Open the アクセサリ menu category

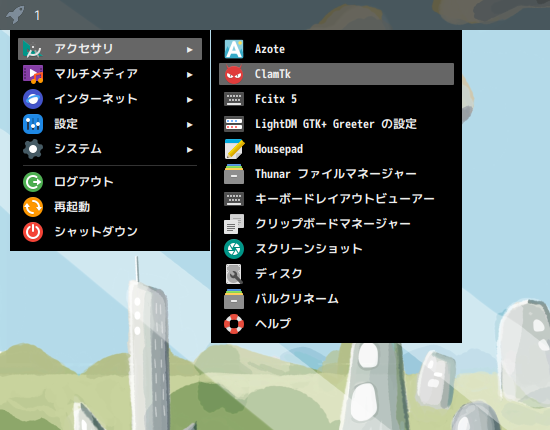click(110, 49)
